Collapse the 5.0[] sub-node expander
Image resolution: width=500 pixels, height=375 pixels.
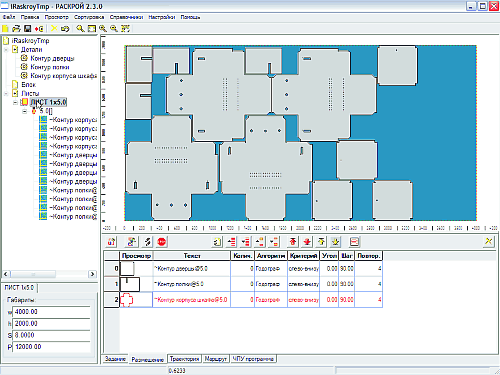click(25, 111)
